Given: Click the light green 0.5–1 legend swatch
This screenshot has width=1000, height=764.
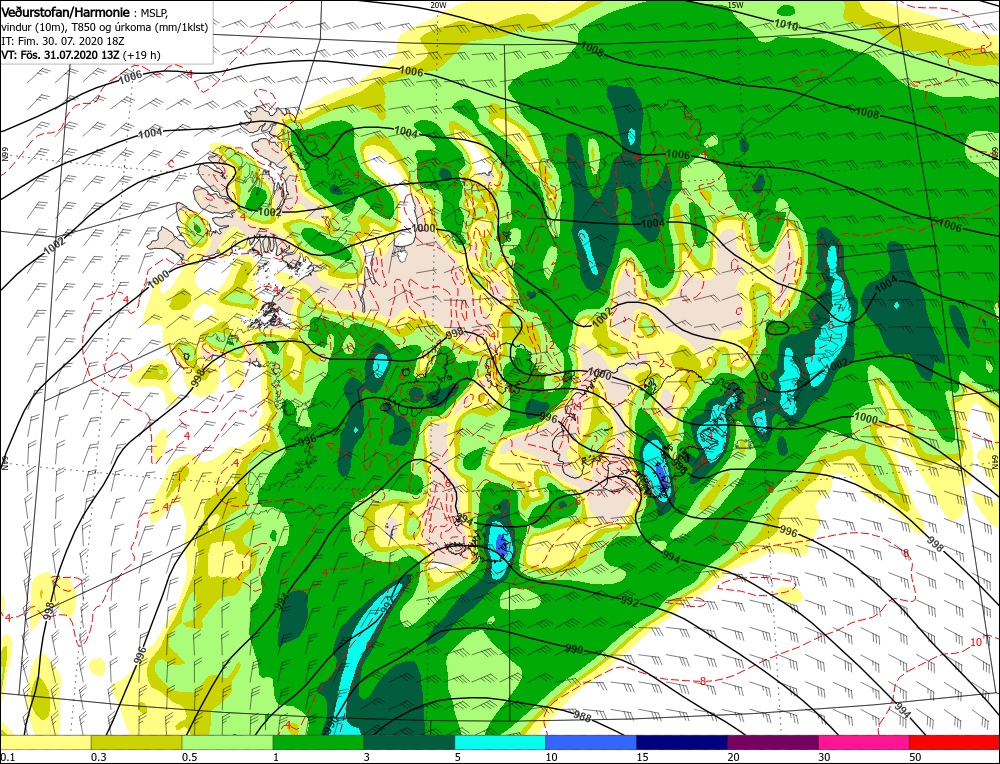Looking at the screenshot, I should click(227, 742).
